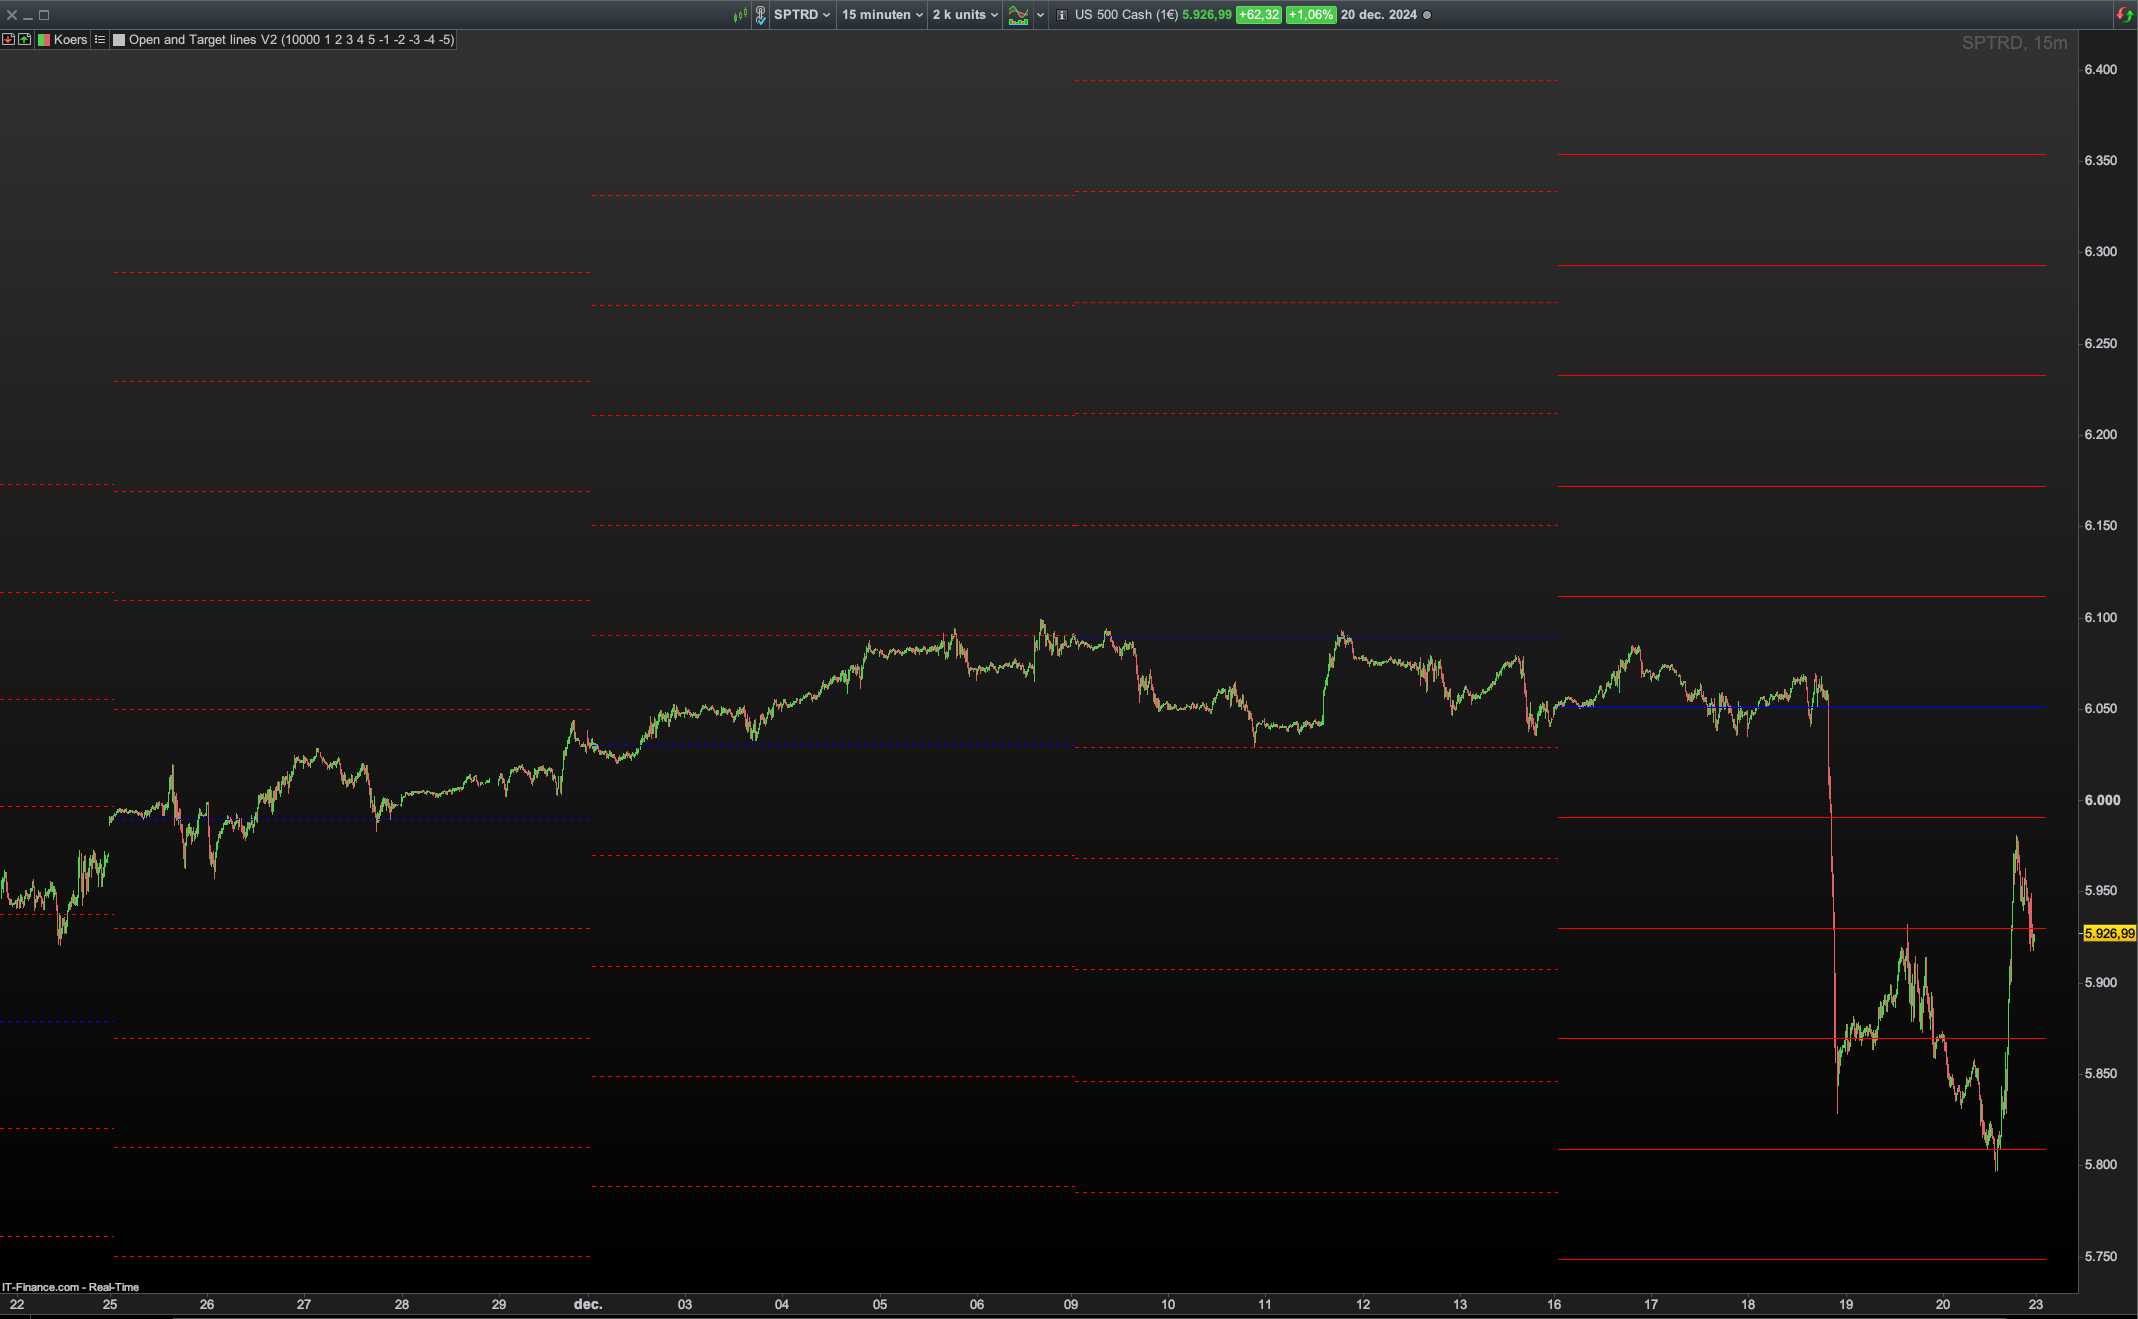Click the red down-arrow panel icon
2138x1319 pixels.
(x=8, y=40)
